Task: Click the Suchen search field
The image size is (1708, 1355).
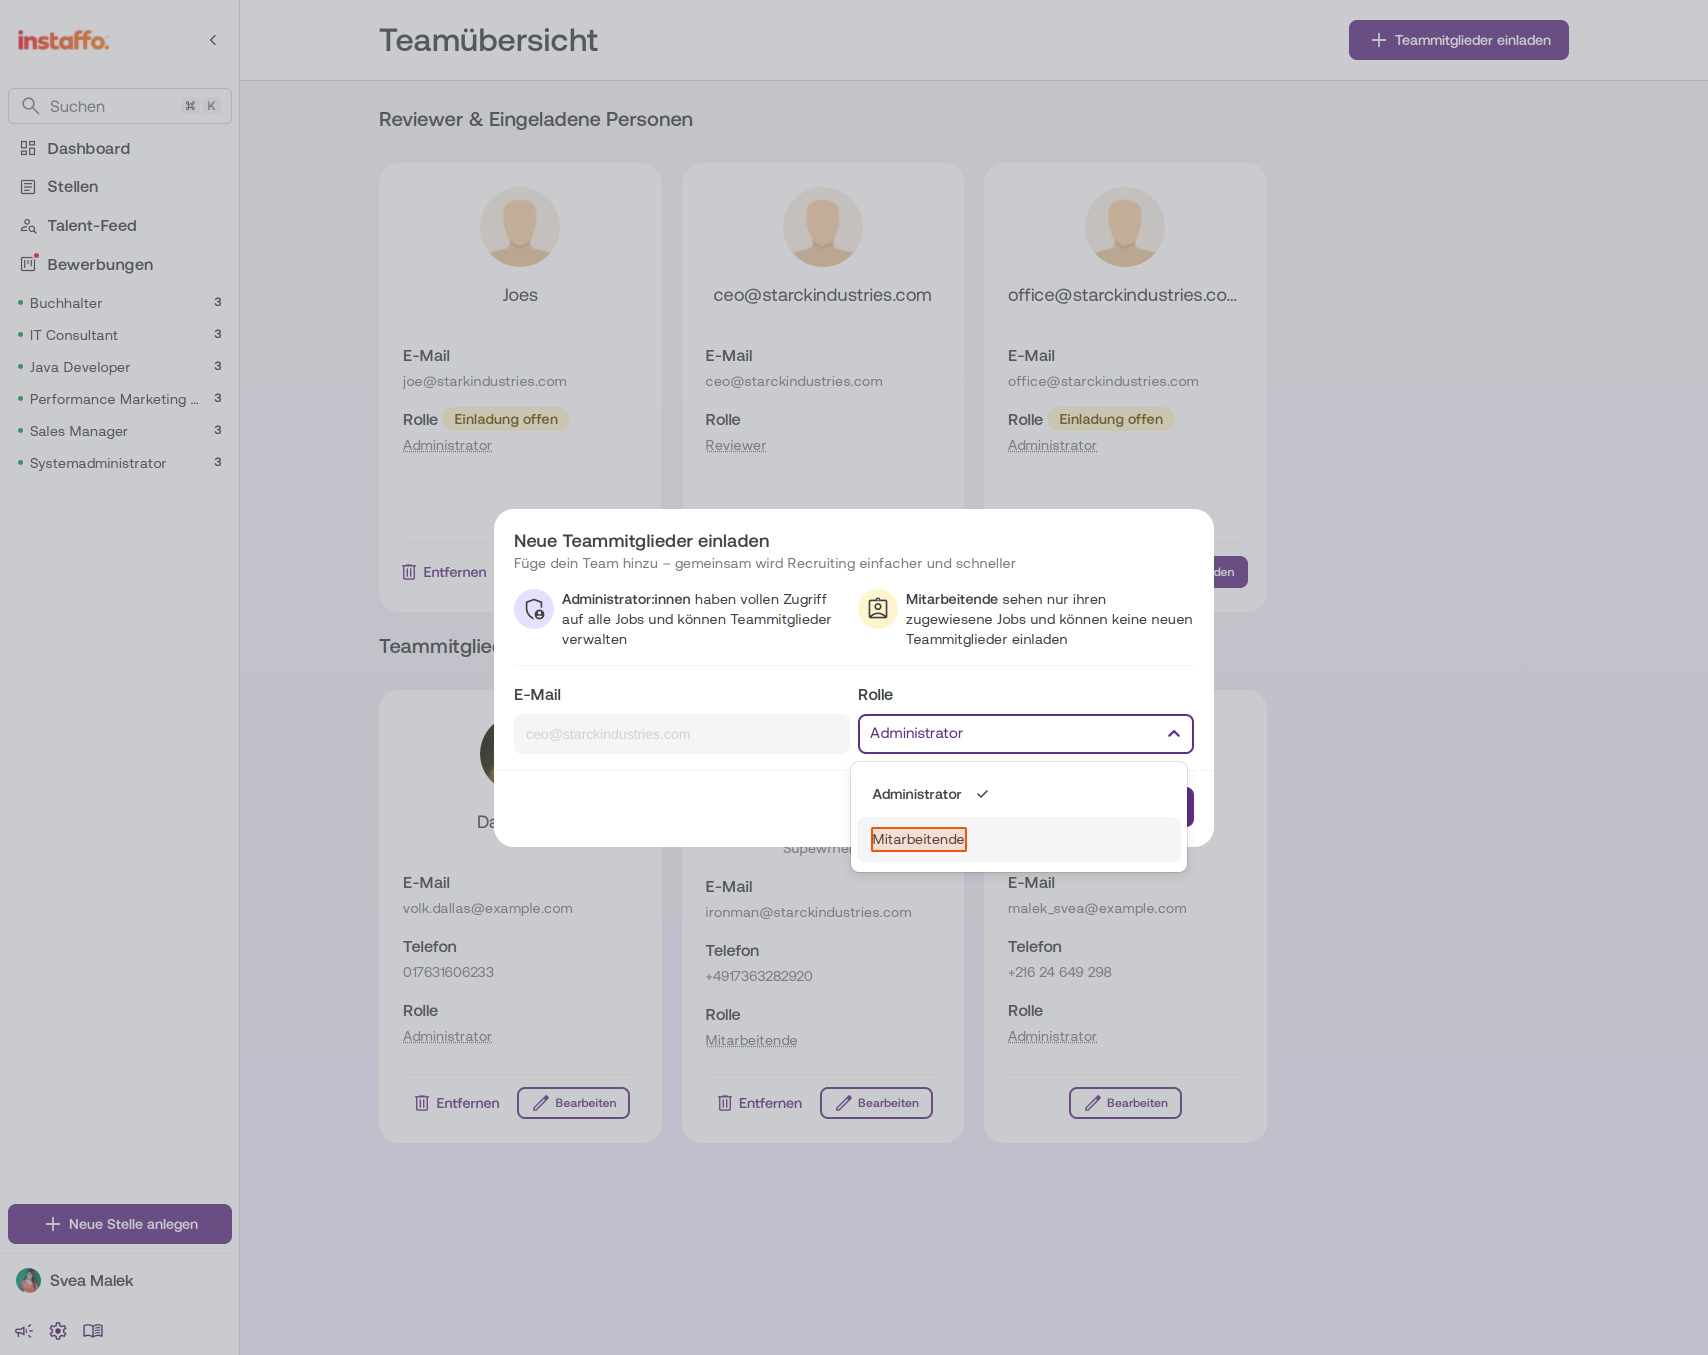Action: click(120, 106)
